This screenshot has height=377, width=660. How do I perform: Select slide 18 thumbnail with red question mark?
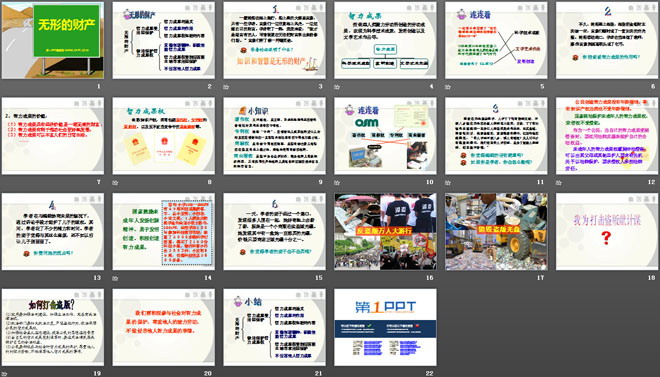[607, 231]
